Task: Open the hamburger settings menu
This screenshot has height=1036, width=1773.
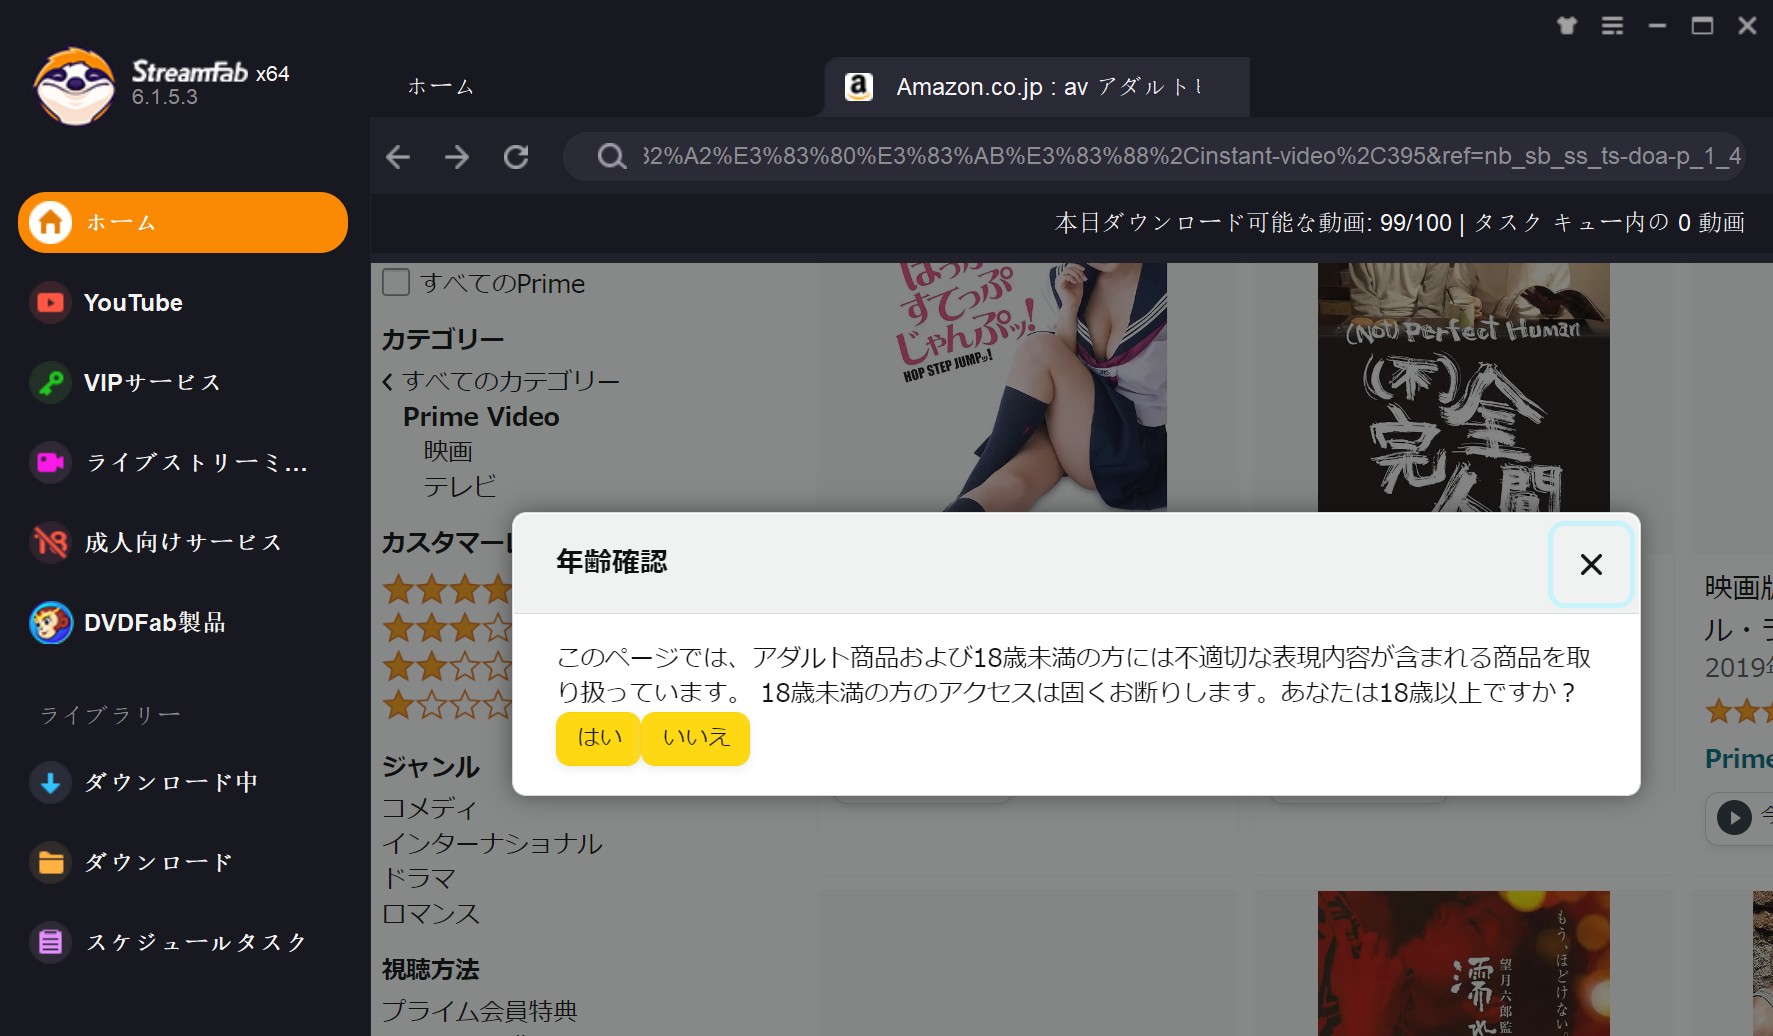Action: (1612, 27)
